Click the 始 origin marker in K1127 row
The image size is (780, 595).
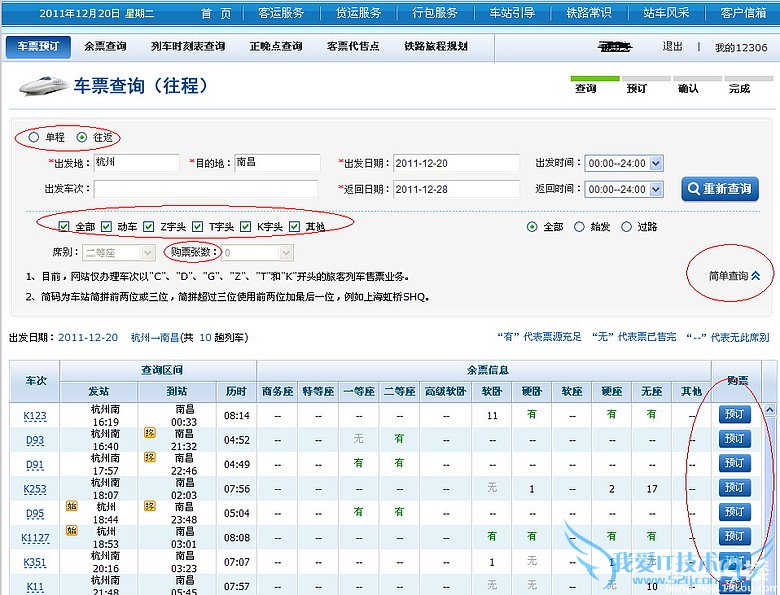(x=72, y=530)
